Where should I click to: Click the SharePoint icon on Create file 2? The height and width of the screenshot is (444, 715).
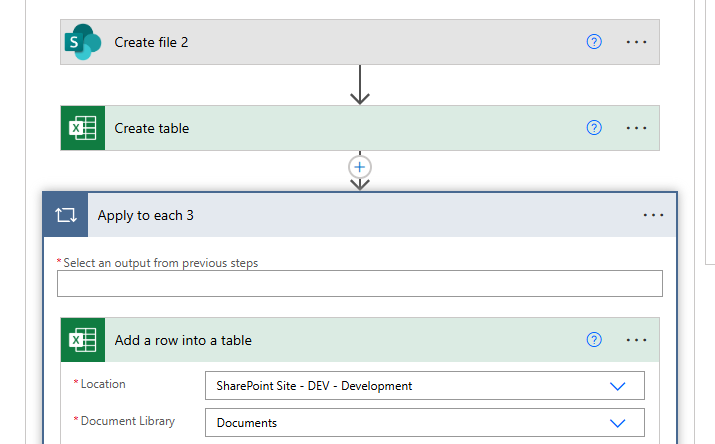click(83, 42)
